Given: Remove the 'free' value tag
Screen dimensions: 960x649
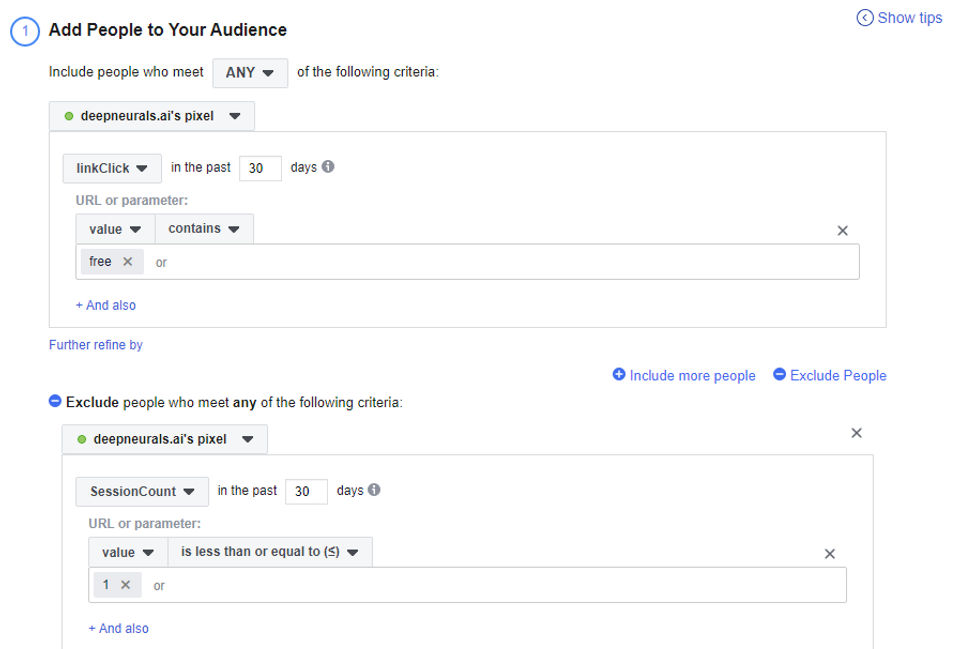Looking at the screenshot, I should click(127, 262).
